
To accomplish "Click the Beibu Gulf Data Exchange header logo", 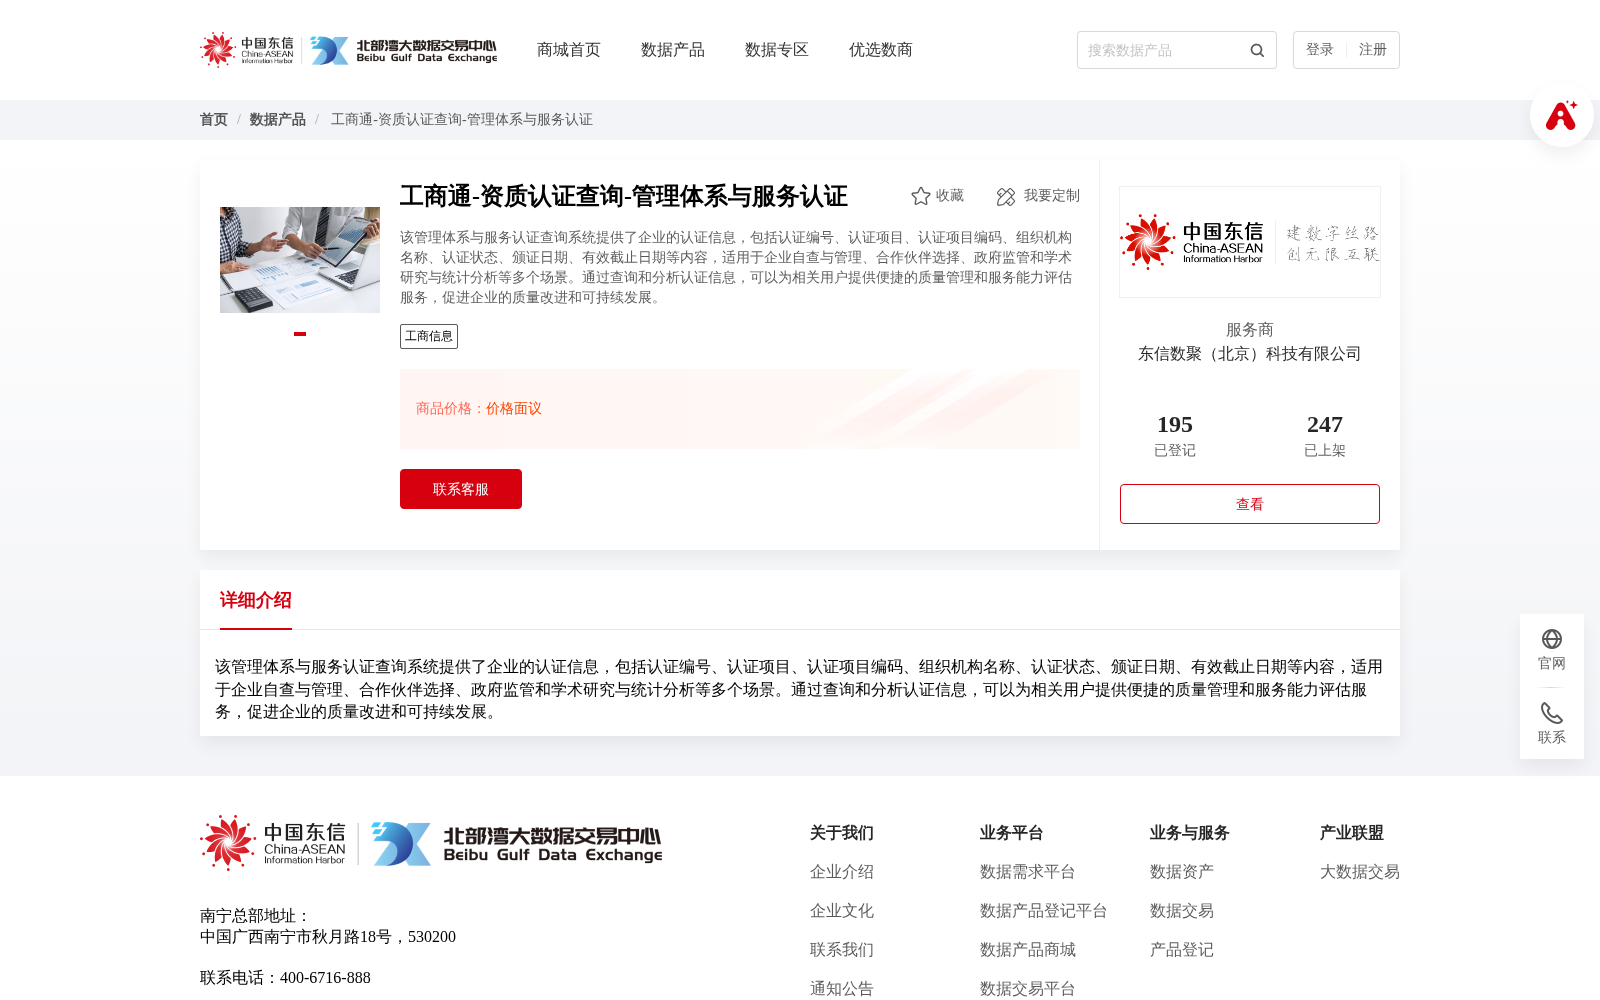I will pos(403,50).
